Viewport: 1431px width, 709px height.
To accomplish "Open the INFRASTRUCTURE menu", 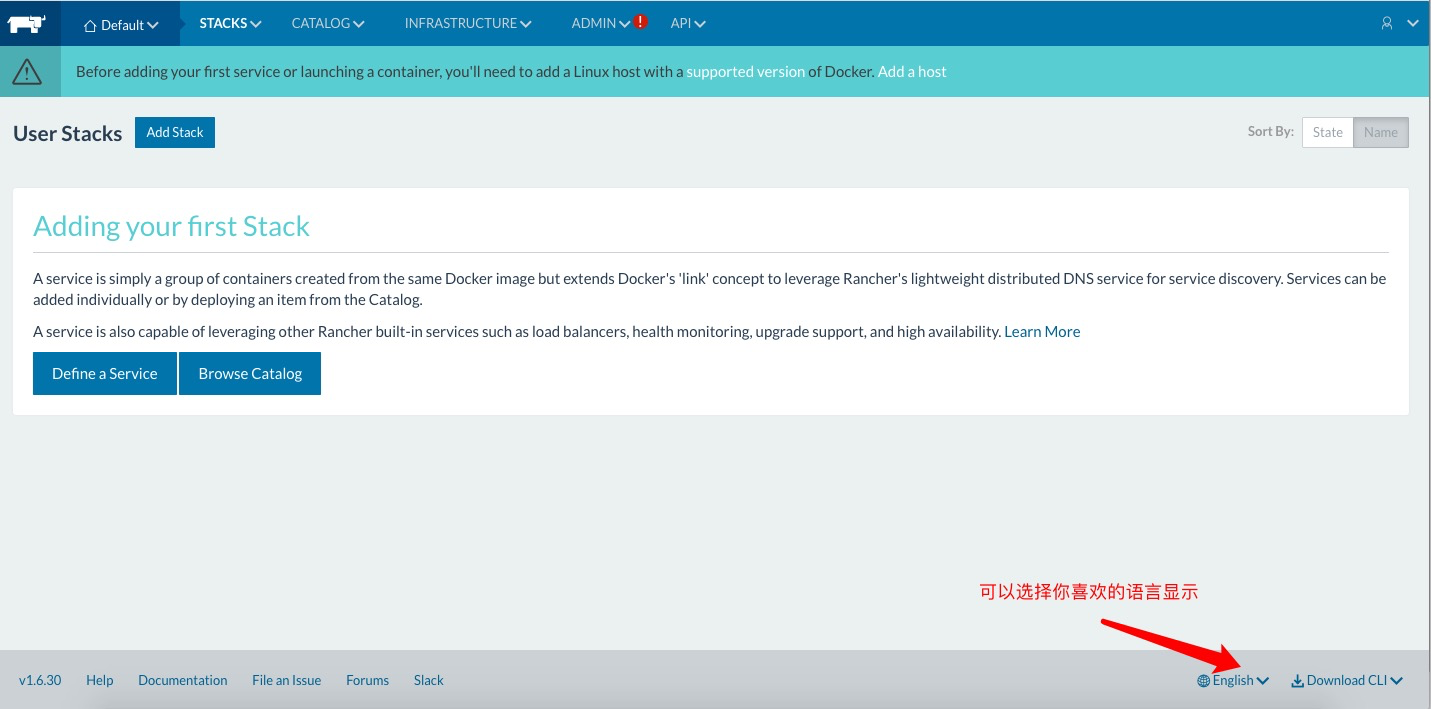I will (x=468, y=23).
